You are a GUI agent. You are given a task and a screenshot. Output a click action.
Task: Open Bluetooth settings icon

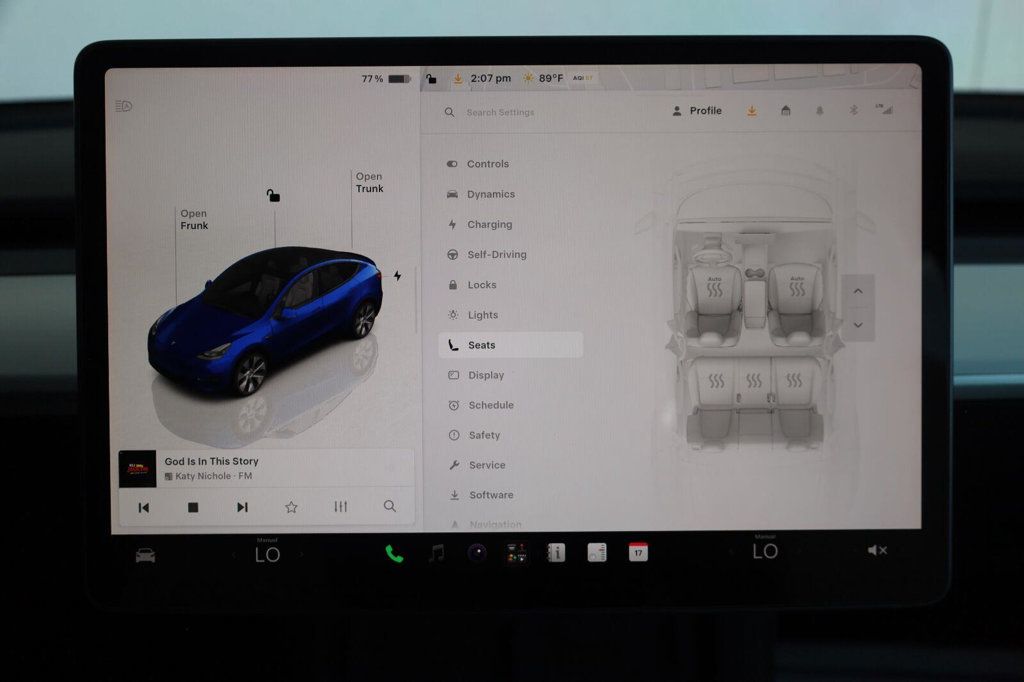(x=853, y=110)
